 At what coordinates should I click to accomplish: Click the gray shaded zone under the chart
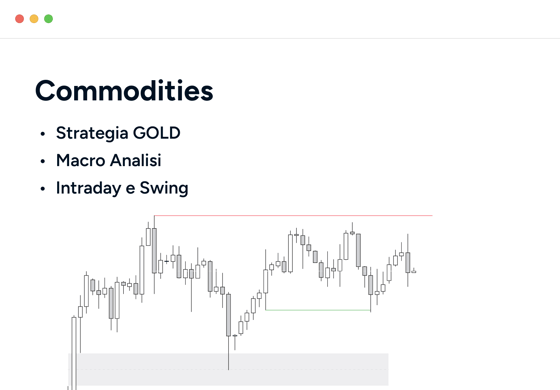229,369
